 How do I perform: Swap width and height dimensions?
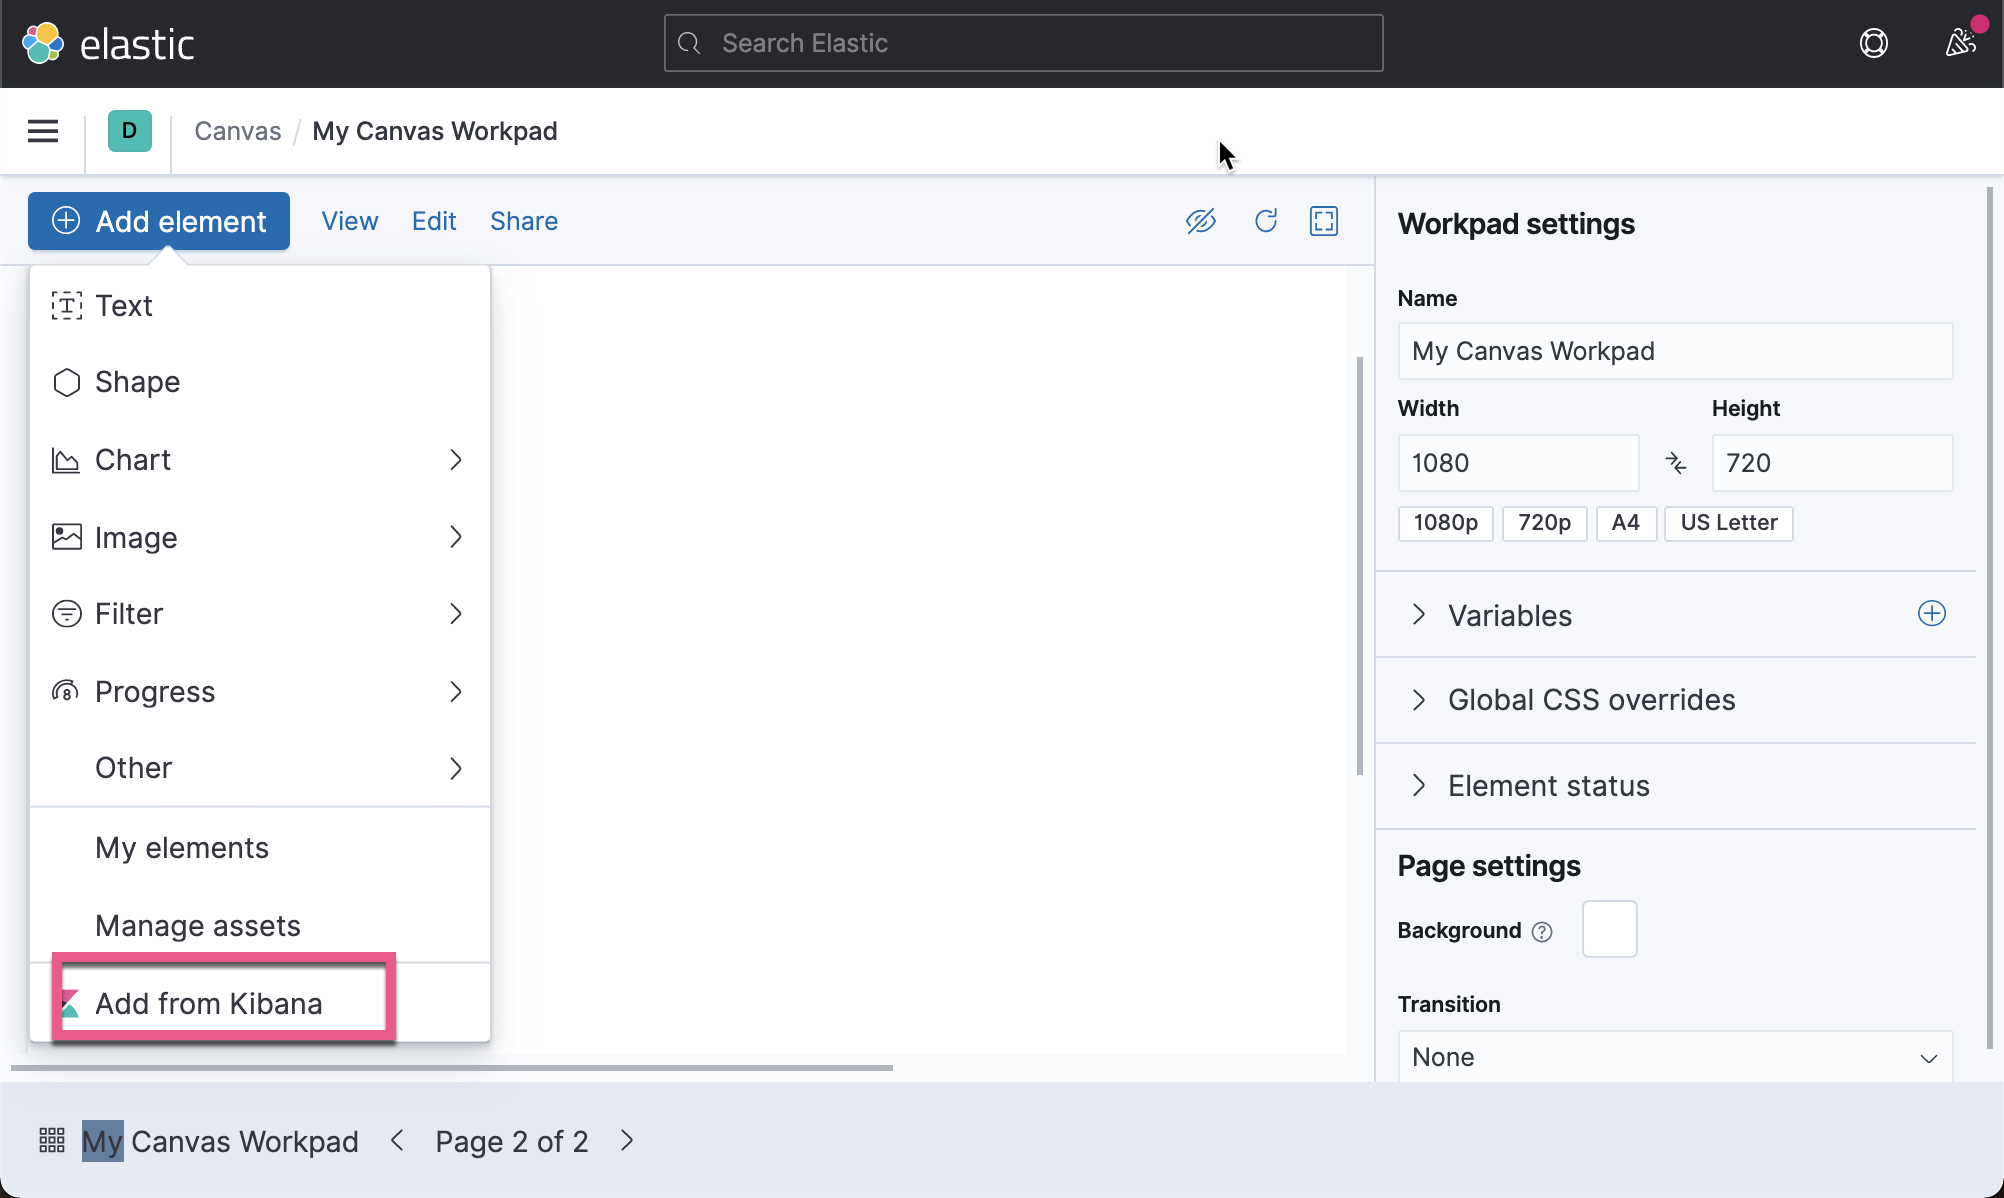coord(1676,463)
